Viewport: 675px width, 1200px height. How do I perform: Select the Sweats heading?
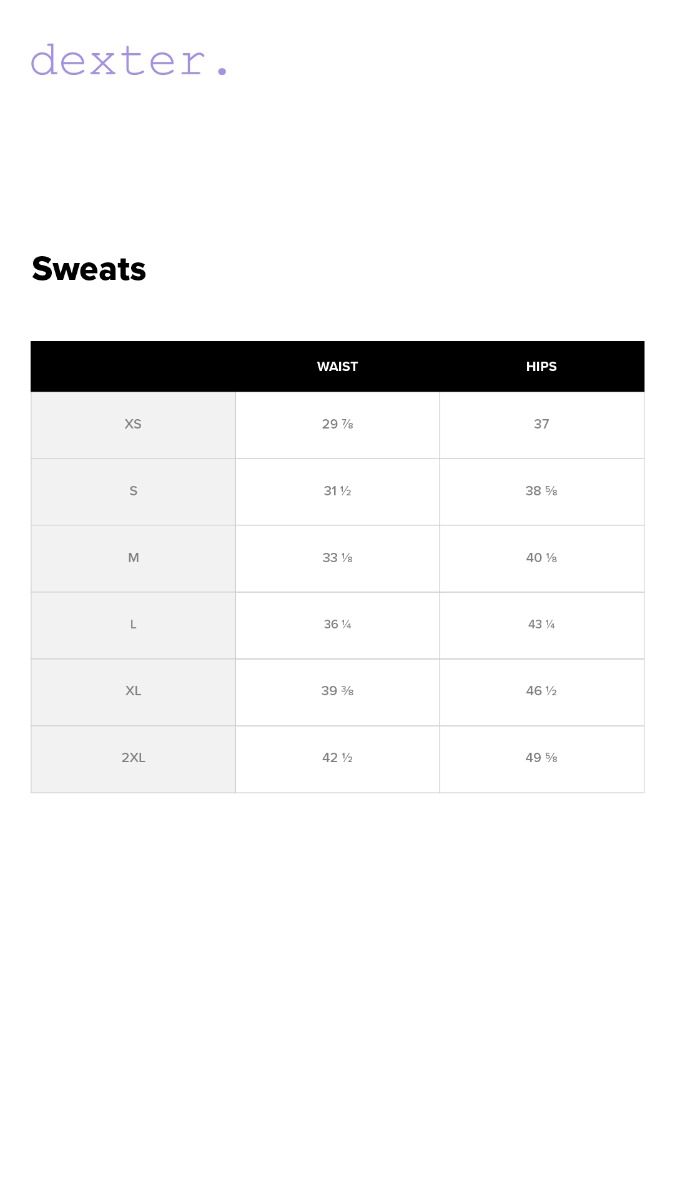click(x=89, y=269)
